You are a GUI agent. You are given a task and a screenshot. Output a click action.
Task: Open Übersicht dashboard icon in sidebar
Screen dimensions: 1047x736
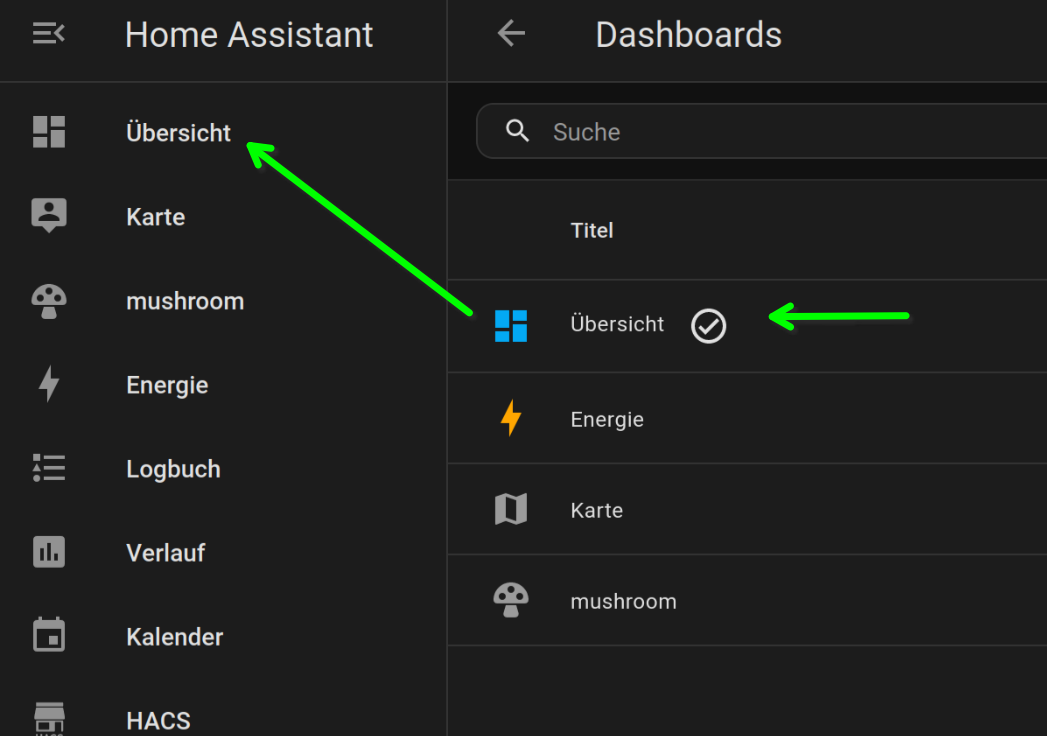49,132
